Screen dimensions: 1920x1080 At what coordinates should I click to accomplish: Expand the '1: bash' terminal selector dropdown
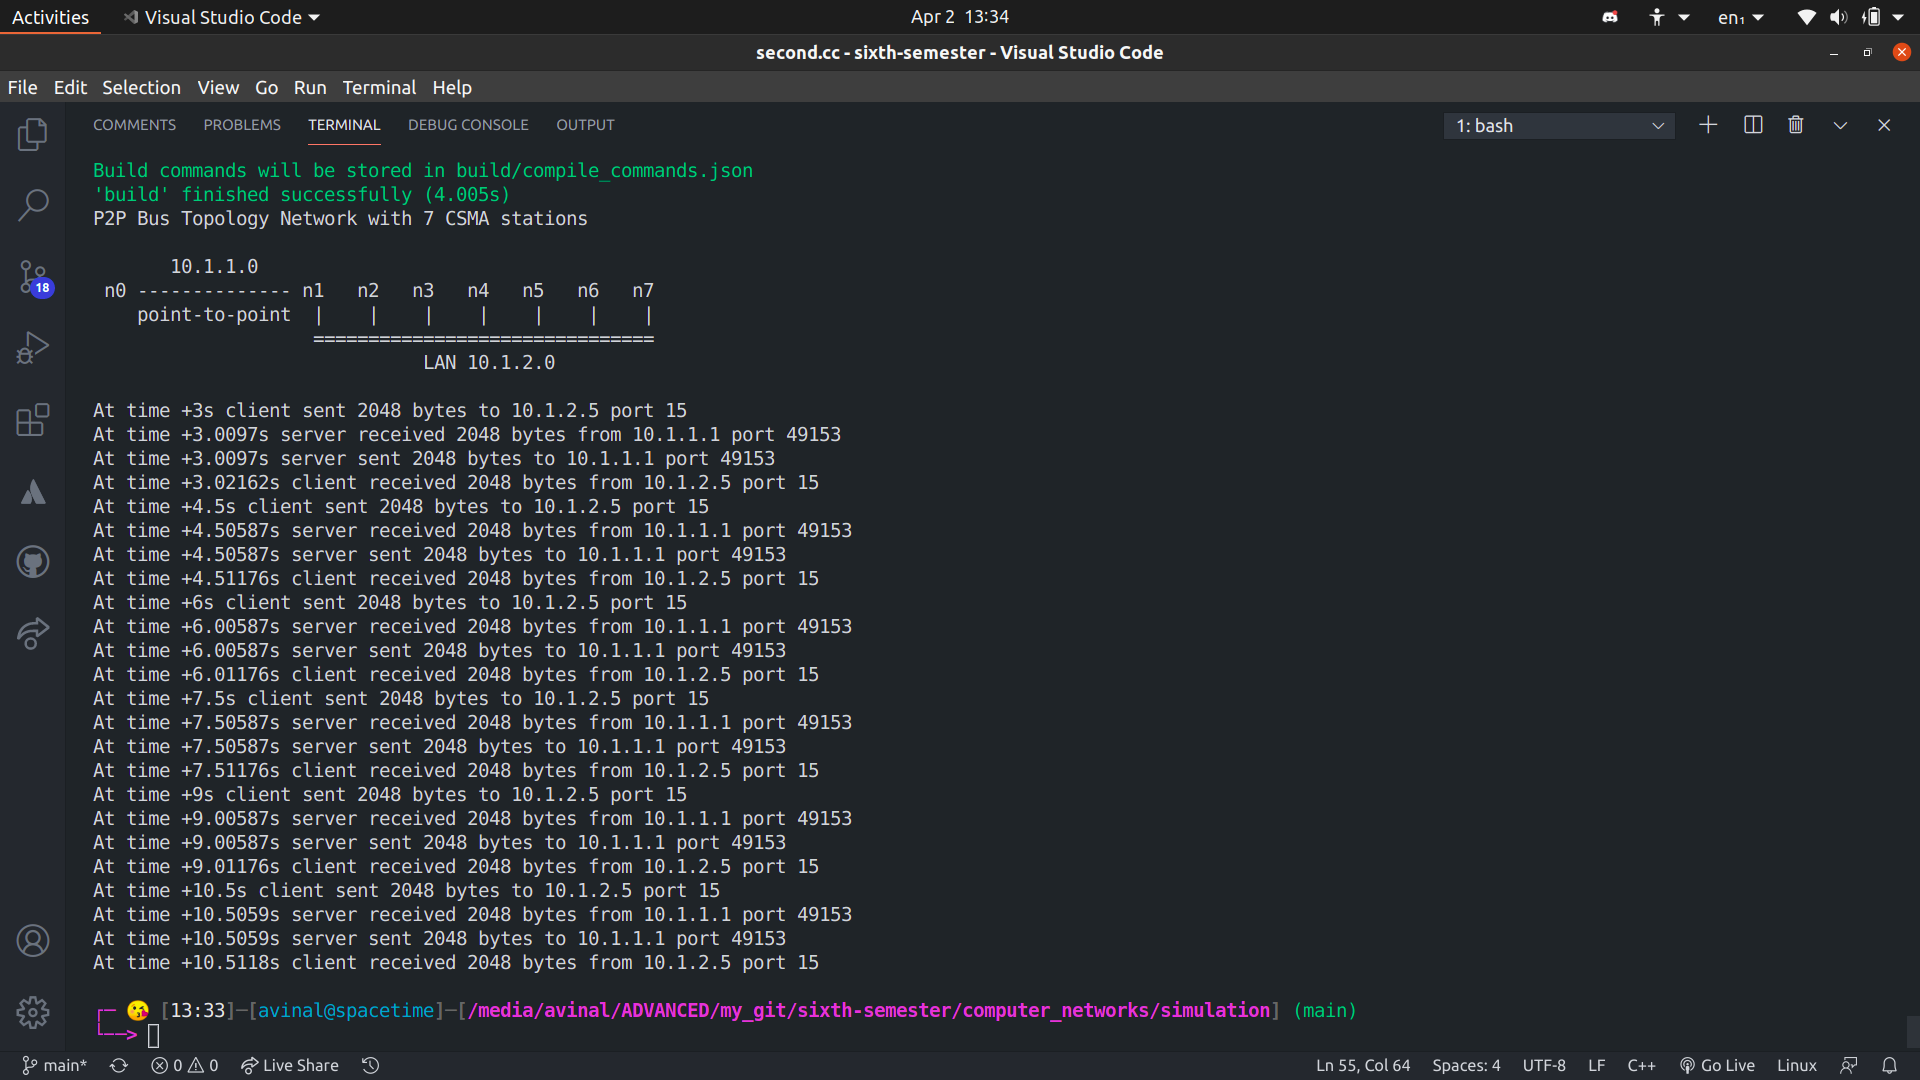coord(1558,126)
